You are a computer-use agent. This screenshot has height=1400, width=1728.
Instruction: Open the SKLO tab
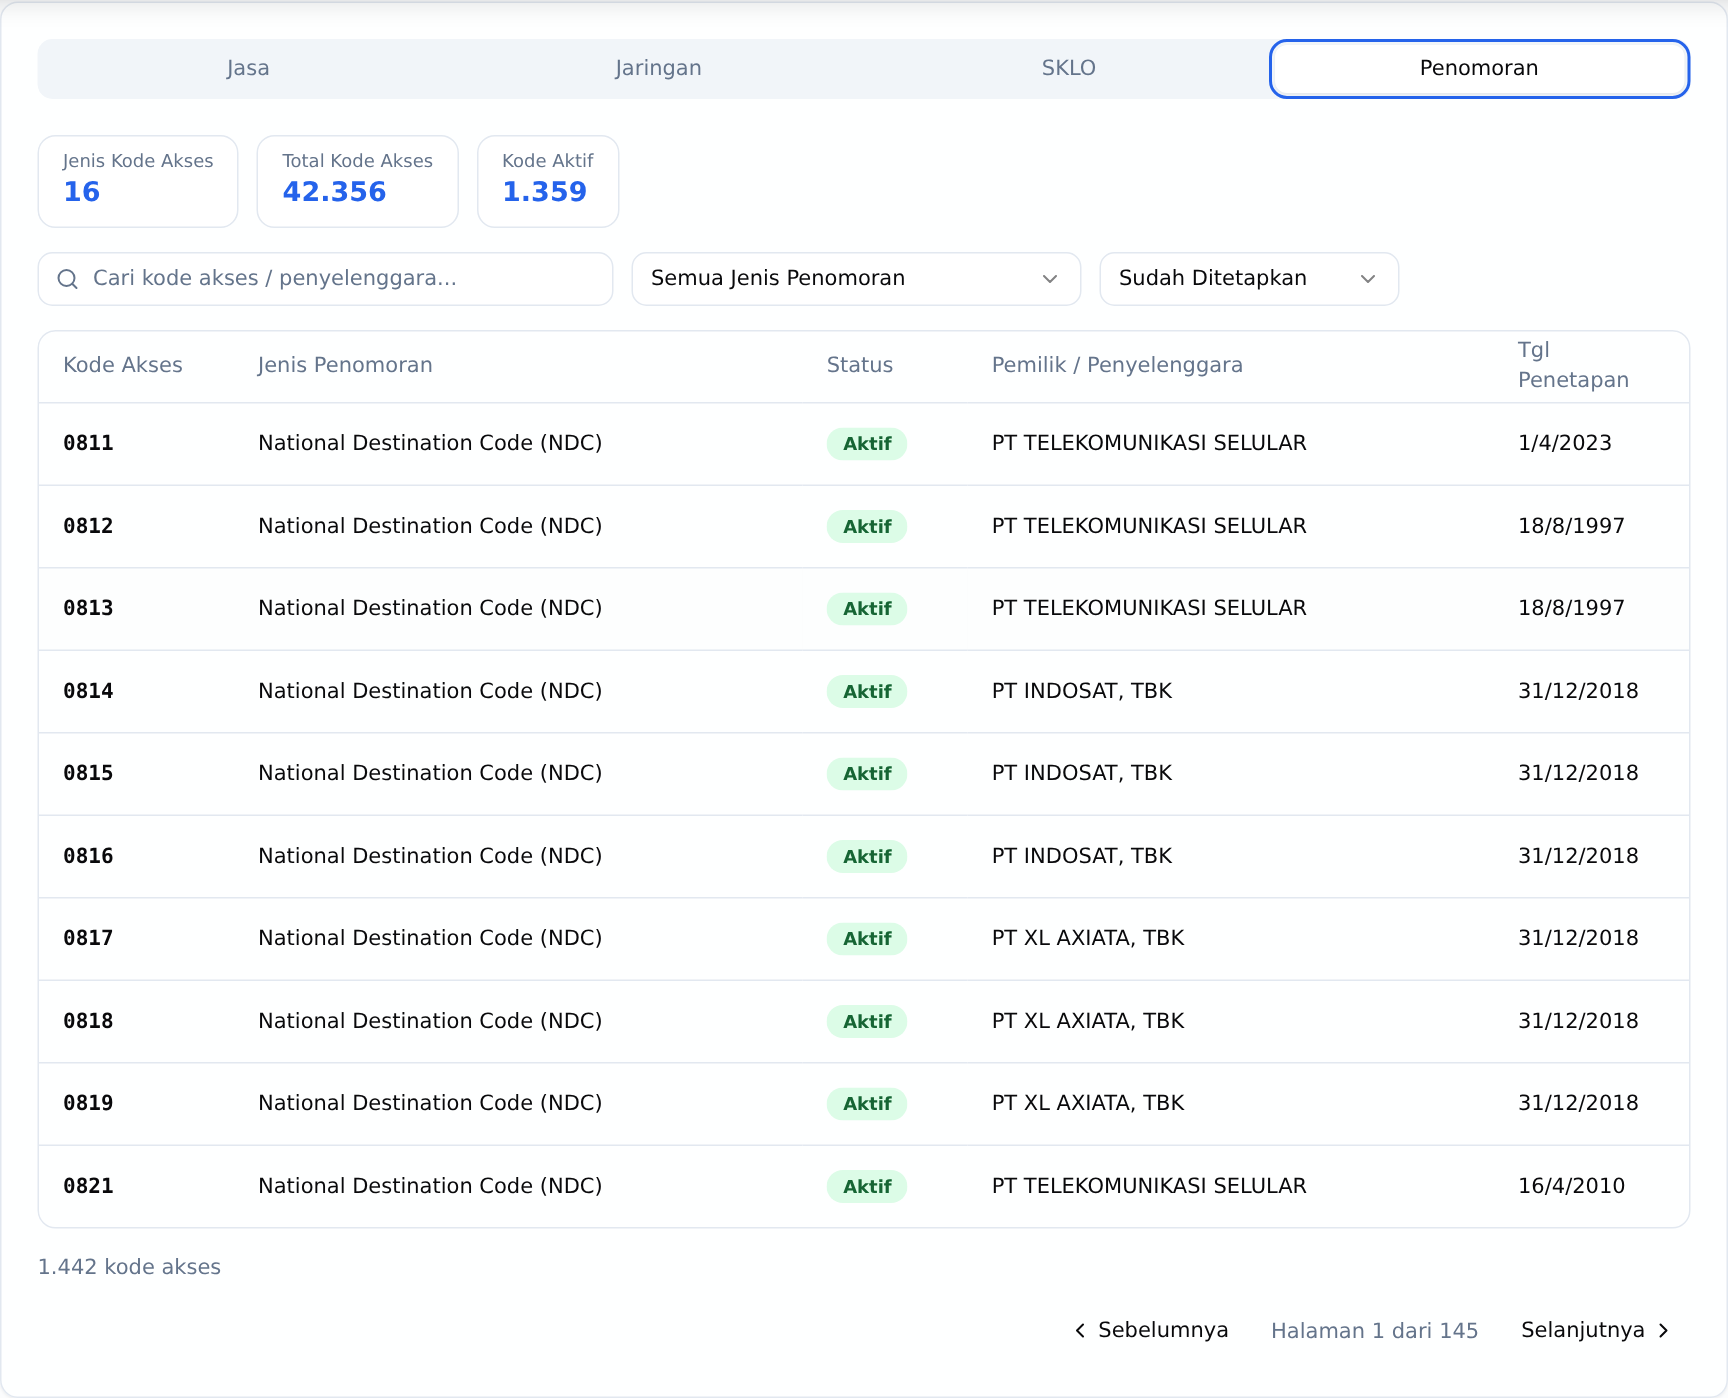pyautogui.click(x=1068, y=69)
